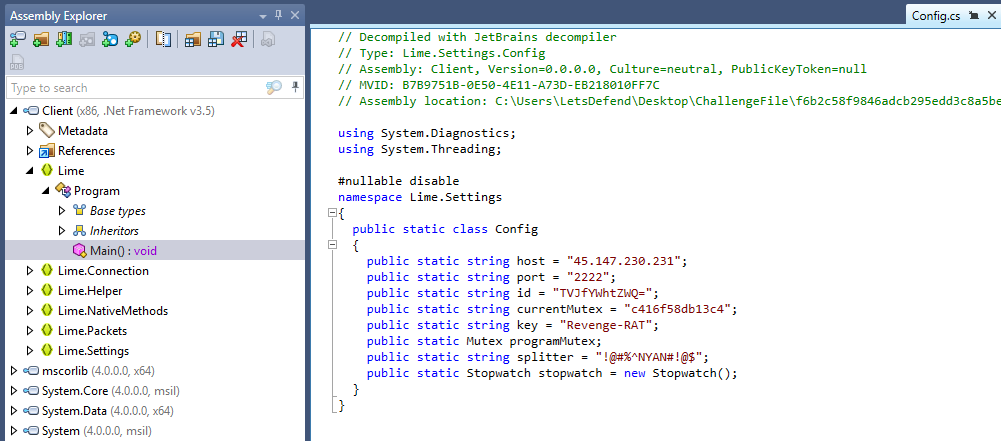Collapse the namespace code fold box
This screenshot has height=441, width=1001.
coord(332,213)
